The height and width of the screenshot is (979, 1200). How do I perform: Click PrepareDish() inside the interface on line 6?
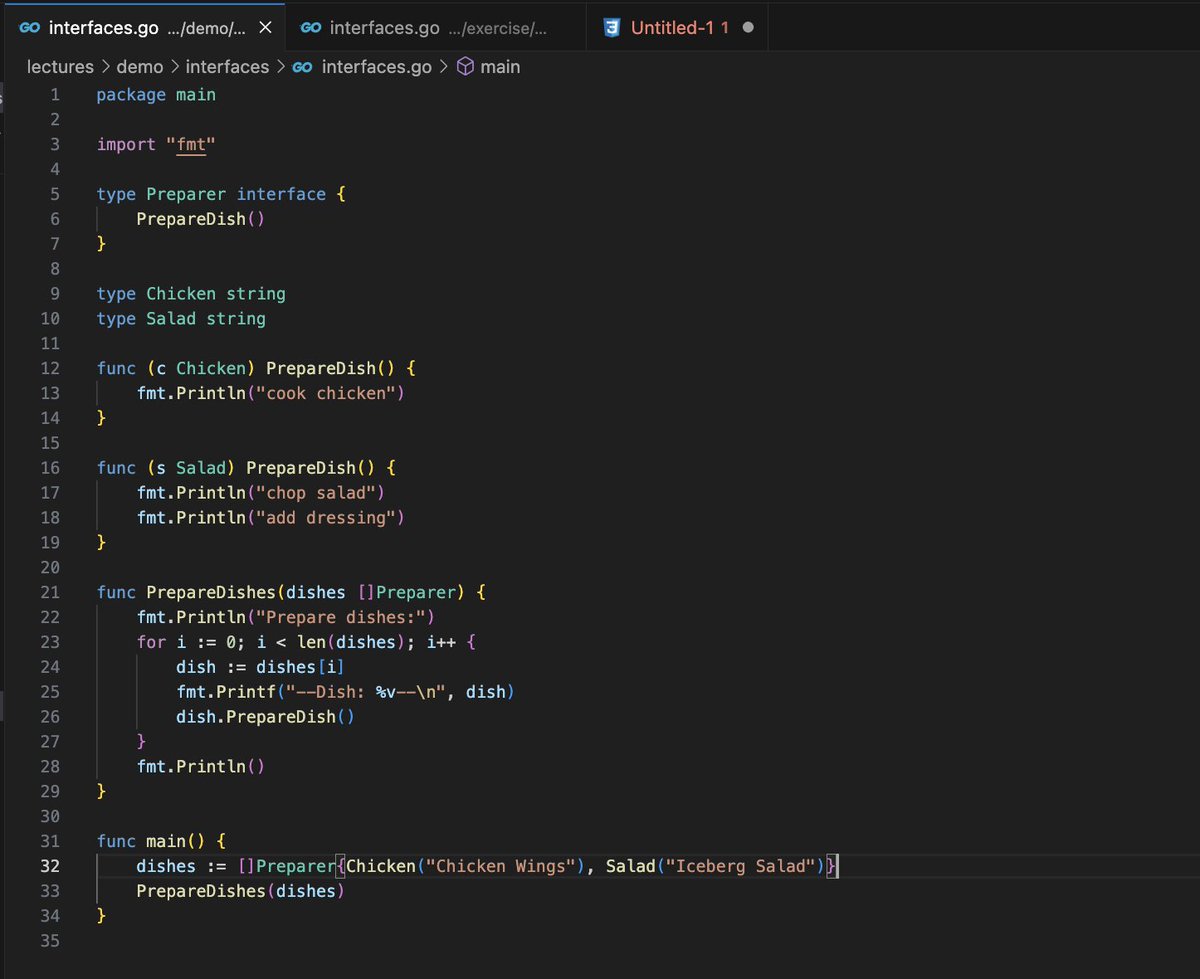coord(201,219)
